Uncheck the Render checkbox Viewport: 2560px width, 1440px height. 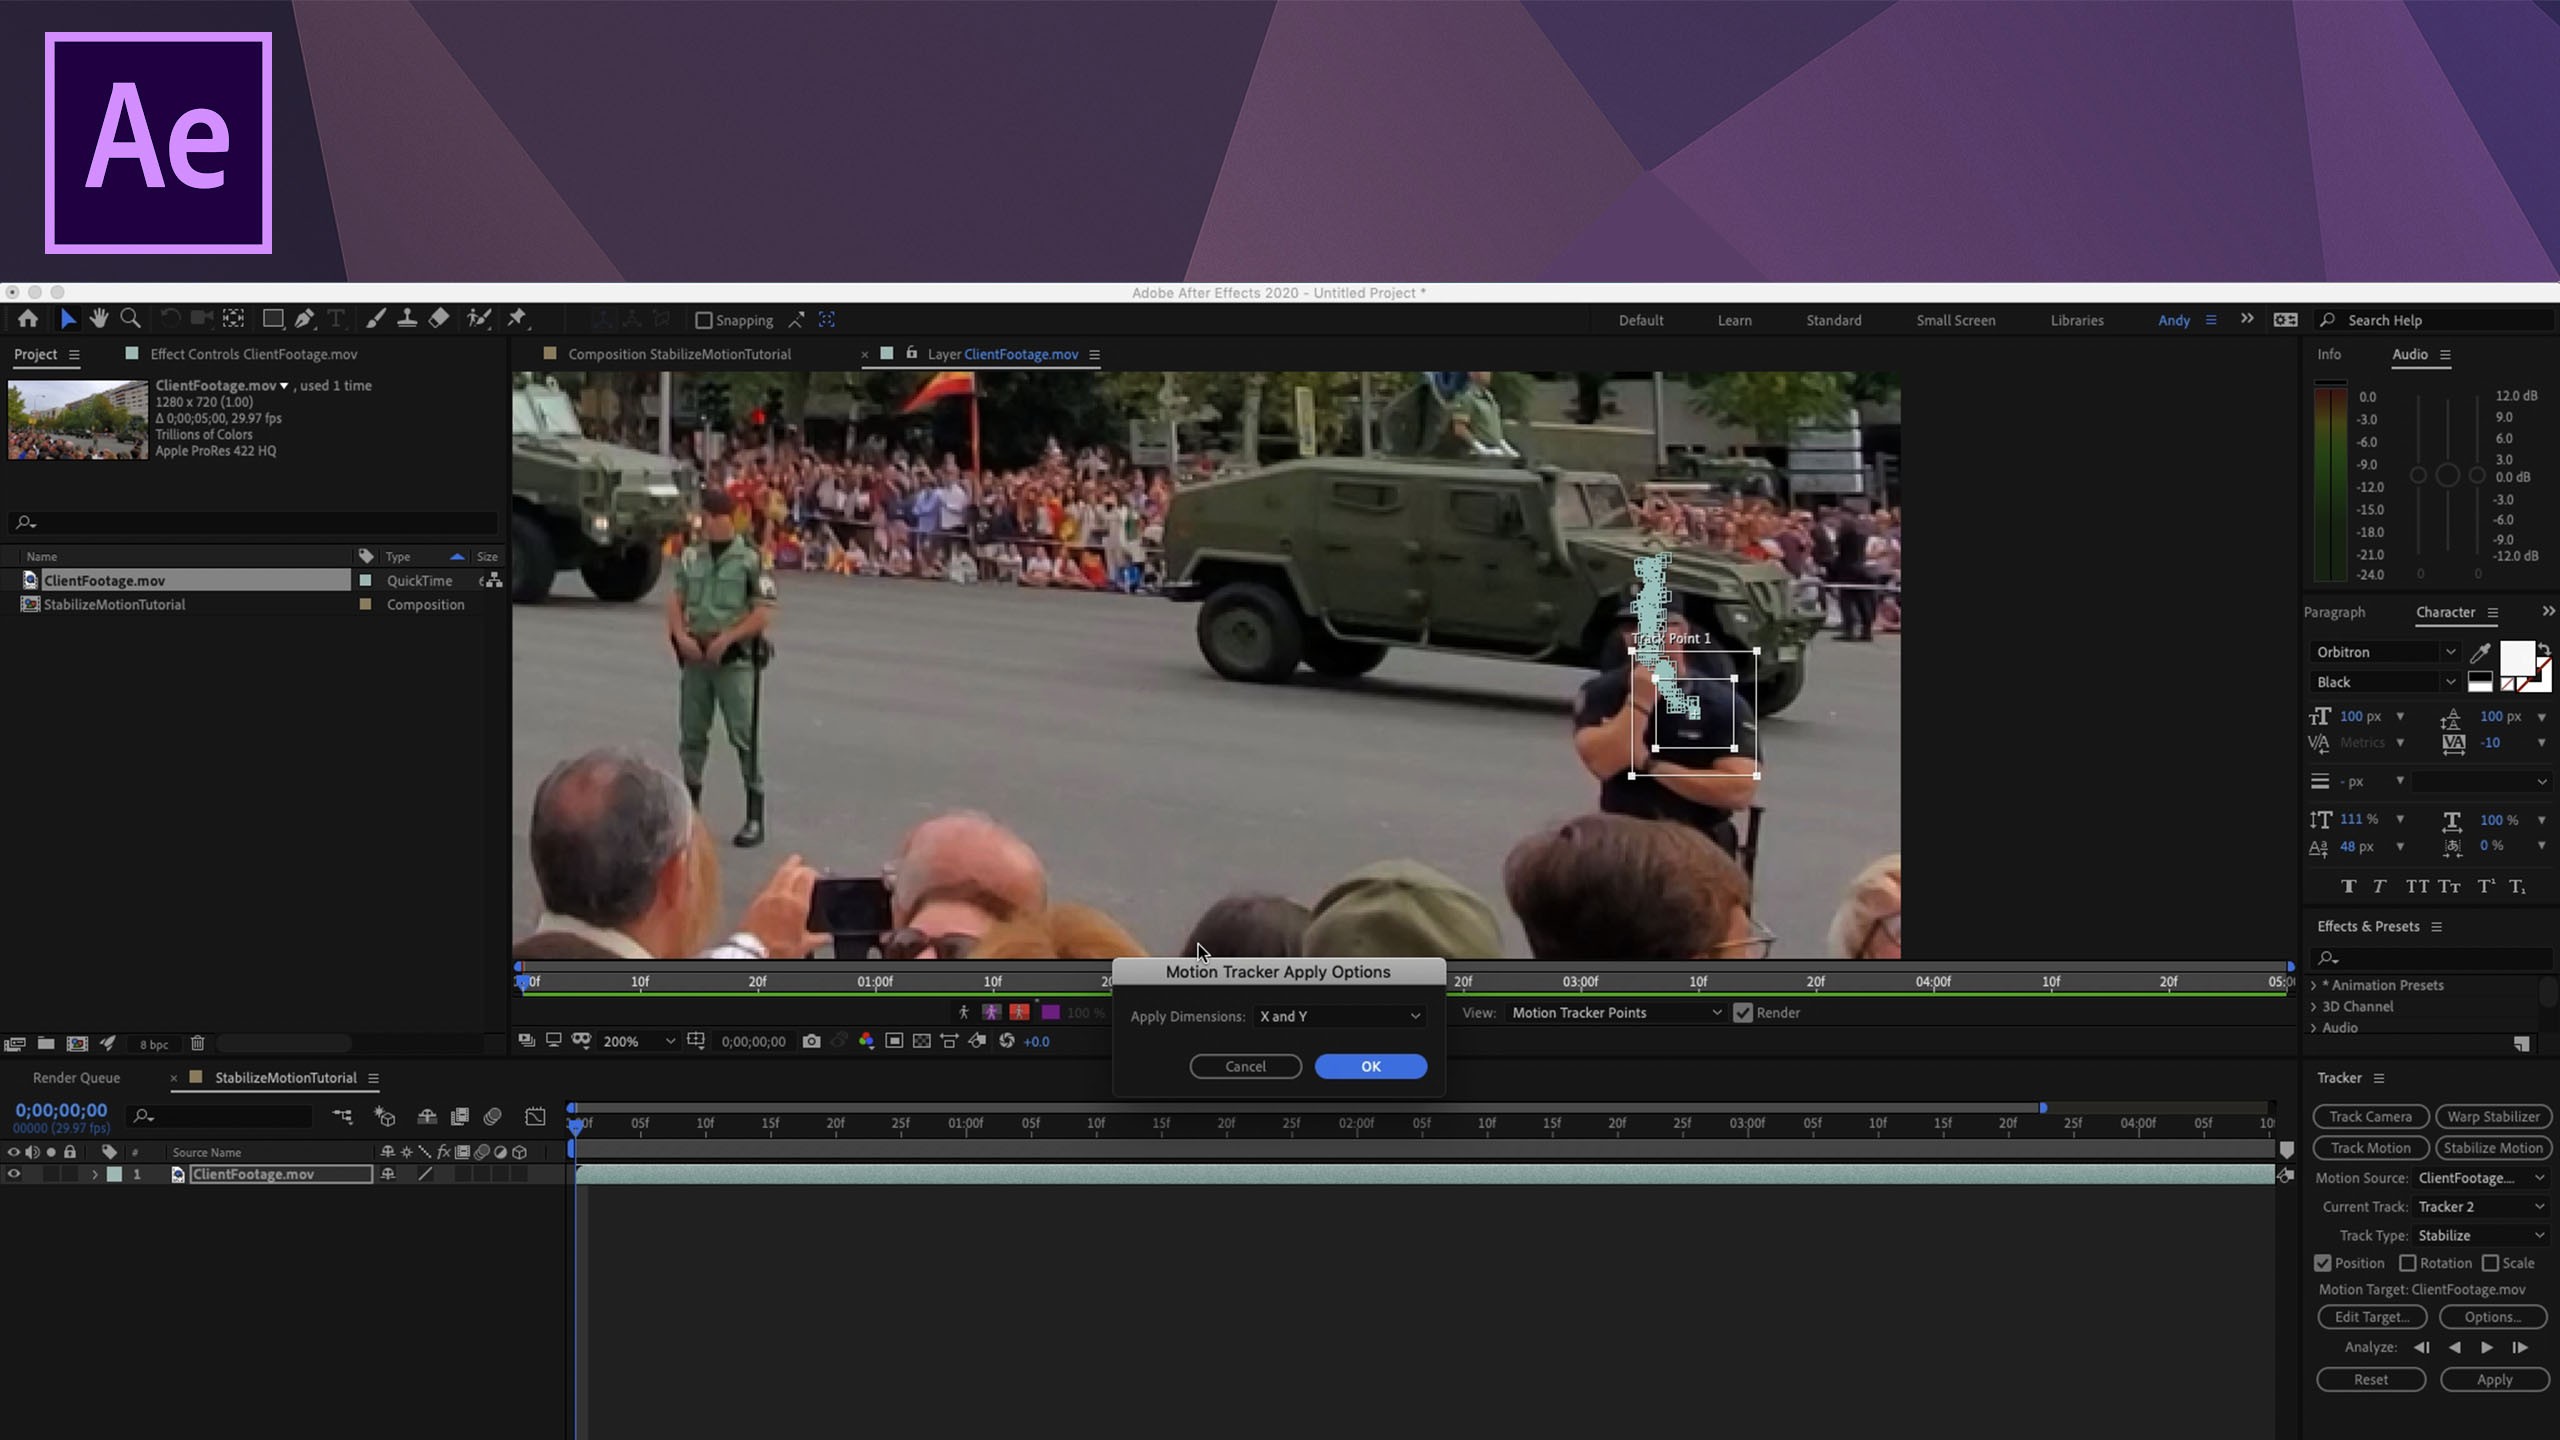click(x=1743, y=1012)
